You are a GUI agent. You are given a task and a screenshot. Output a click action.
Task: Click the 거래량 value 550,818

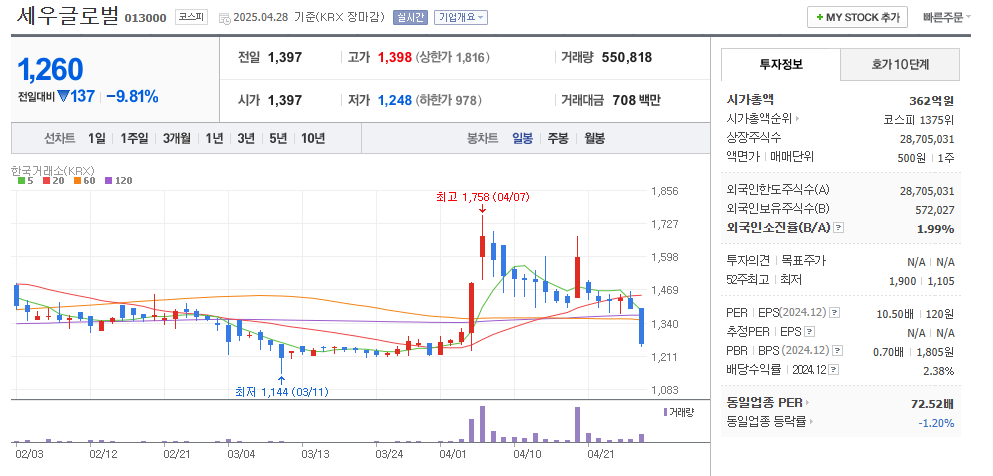(x=627, y=58)
